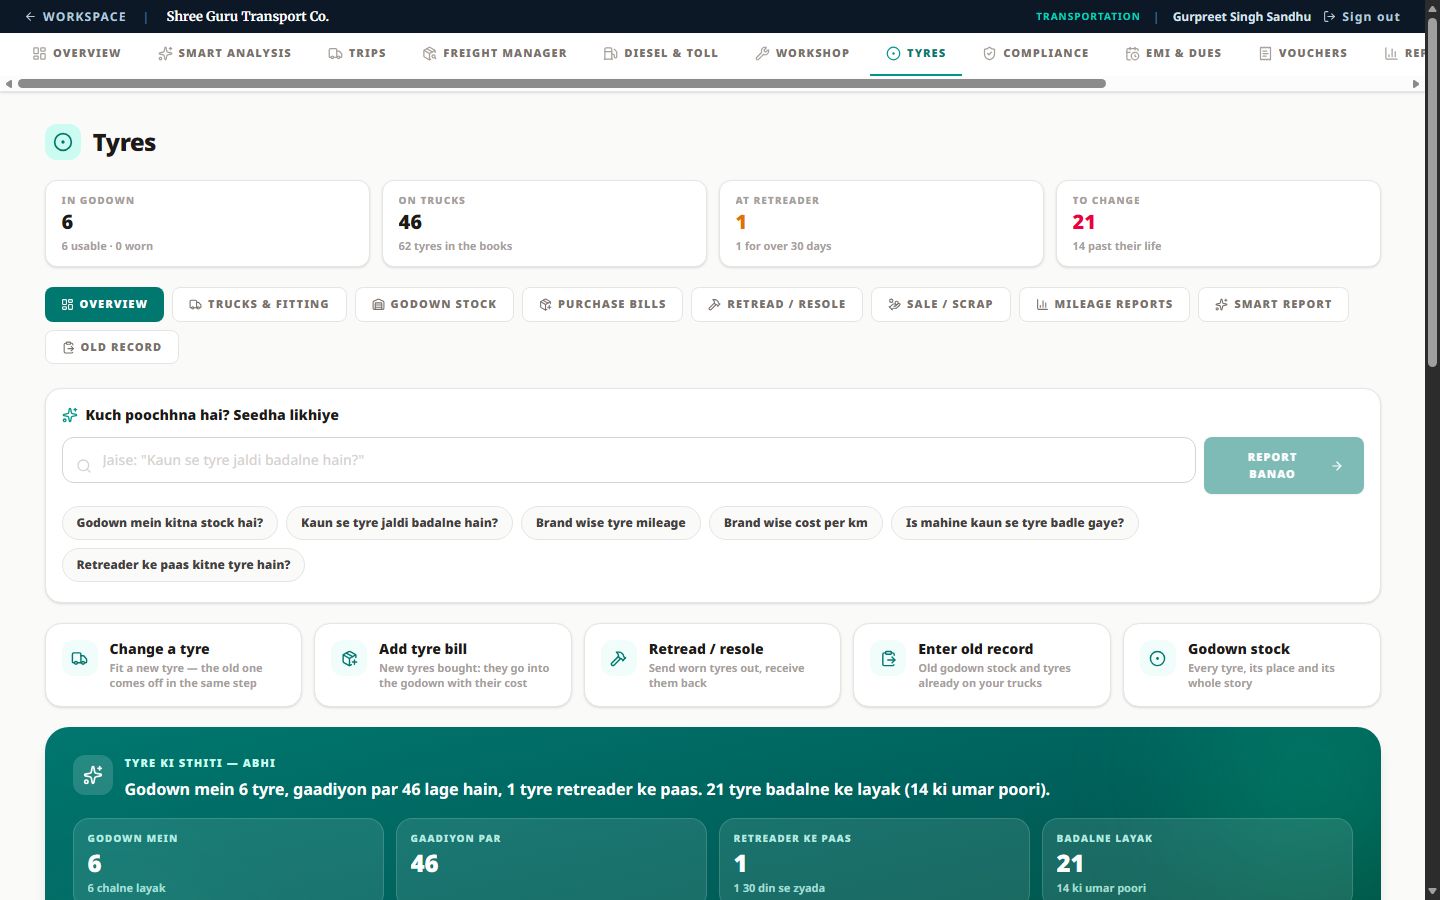Select the green Overview sub-tab button
Image resolution: width=1440 pixels, height=900 pixels.
tap(104, 304)
